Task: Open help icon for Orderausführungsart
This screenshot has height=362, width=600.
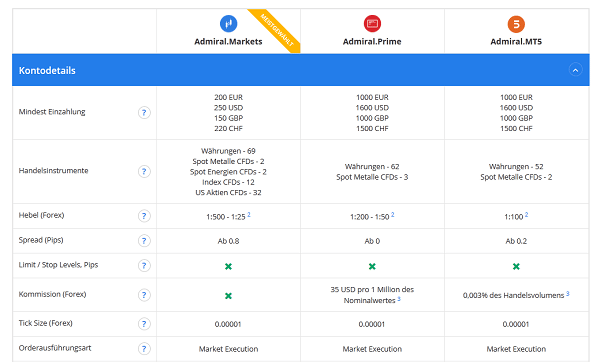Action: click(x=144, y=349)
